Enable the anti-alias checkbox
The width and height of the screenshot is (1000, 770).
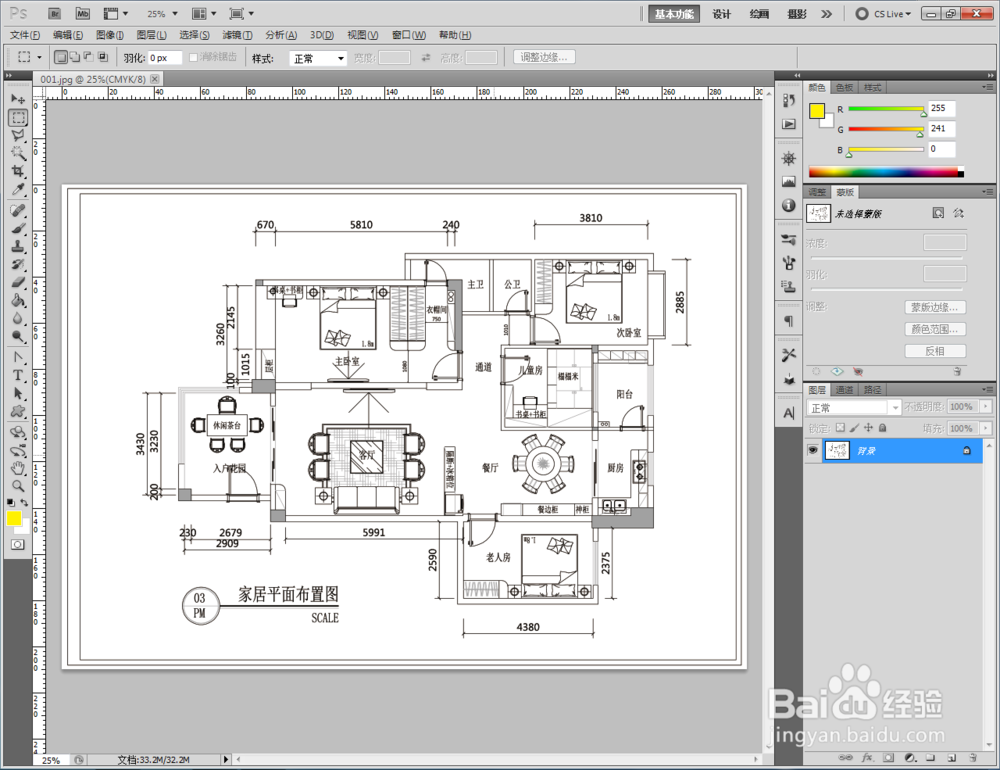pos(193,57)
